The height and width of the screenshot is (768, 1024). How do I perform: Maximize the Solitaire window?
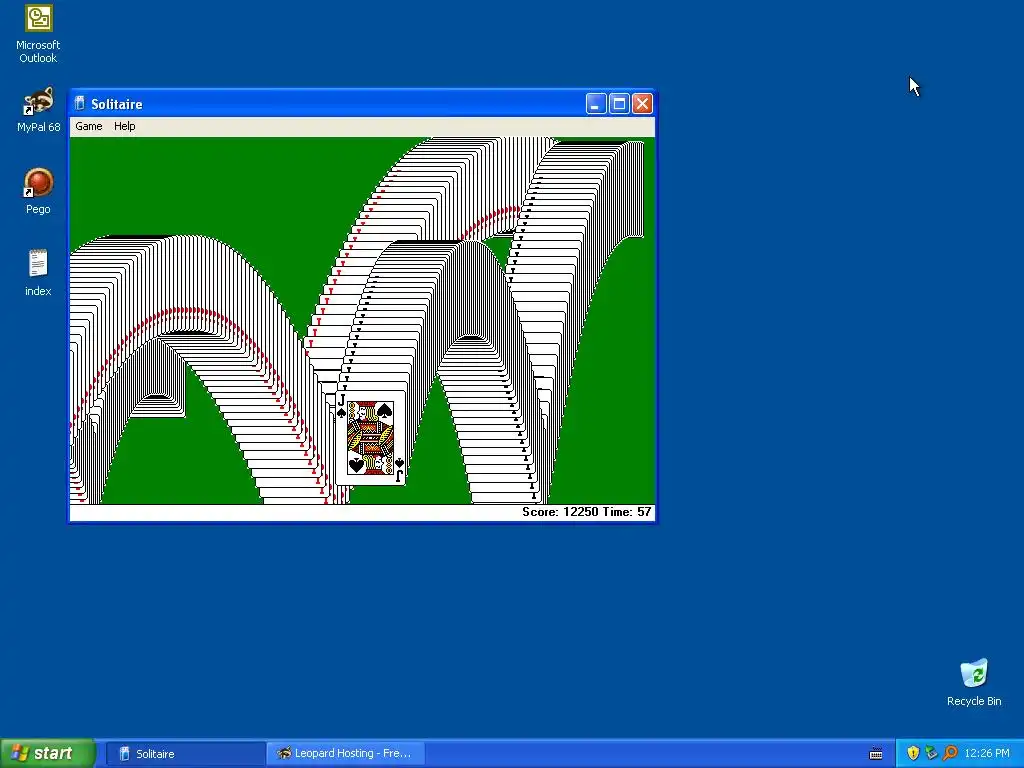619,104
